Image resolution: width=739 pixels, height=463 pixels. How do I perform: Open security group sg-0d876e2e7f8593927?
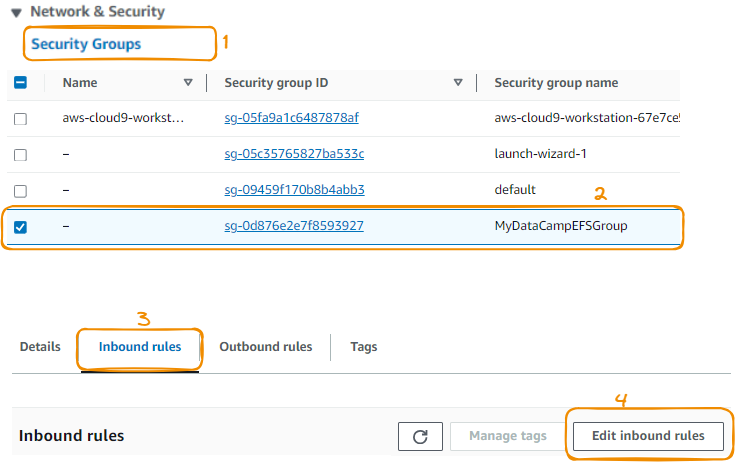click(x=294, y=226)
